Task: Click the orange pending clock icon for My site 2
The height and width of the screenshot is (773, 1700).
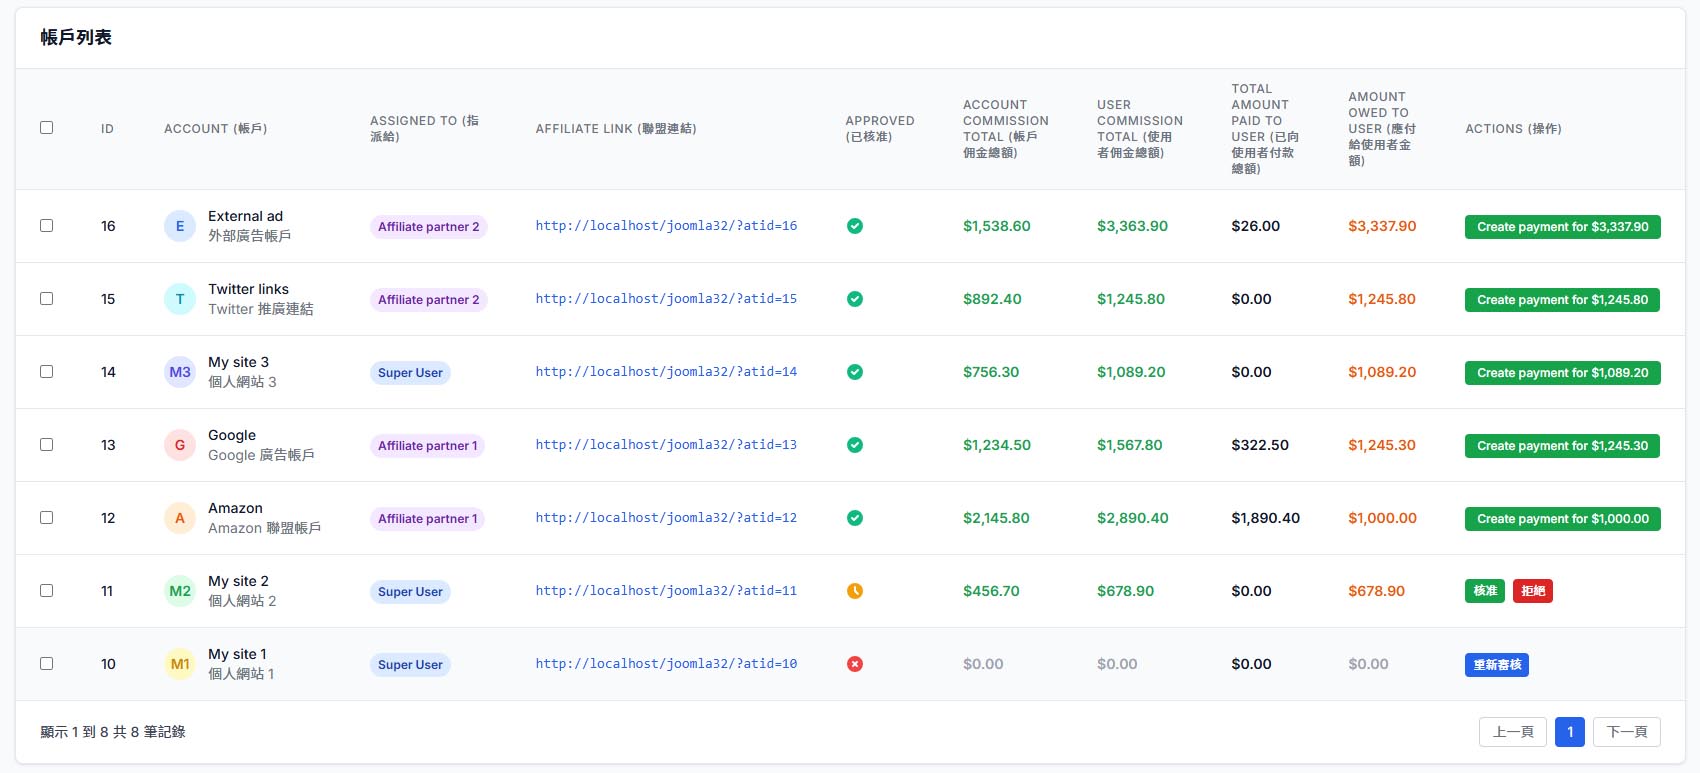Action: 855,591
